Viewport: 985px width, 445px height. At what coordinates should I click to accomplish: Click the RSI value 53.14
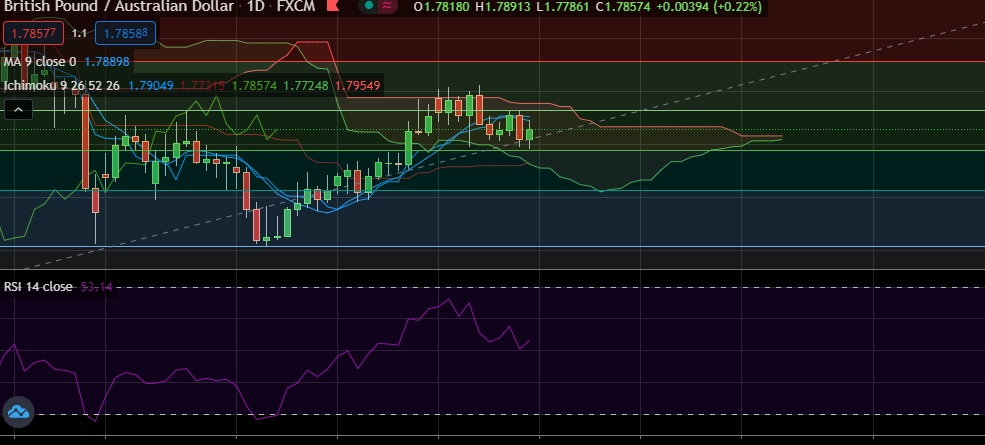tap(97, 287)
